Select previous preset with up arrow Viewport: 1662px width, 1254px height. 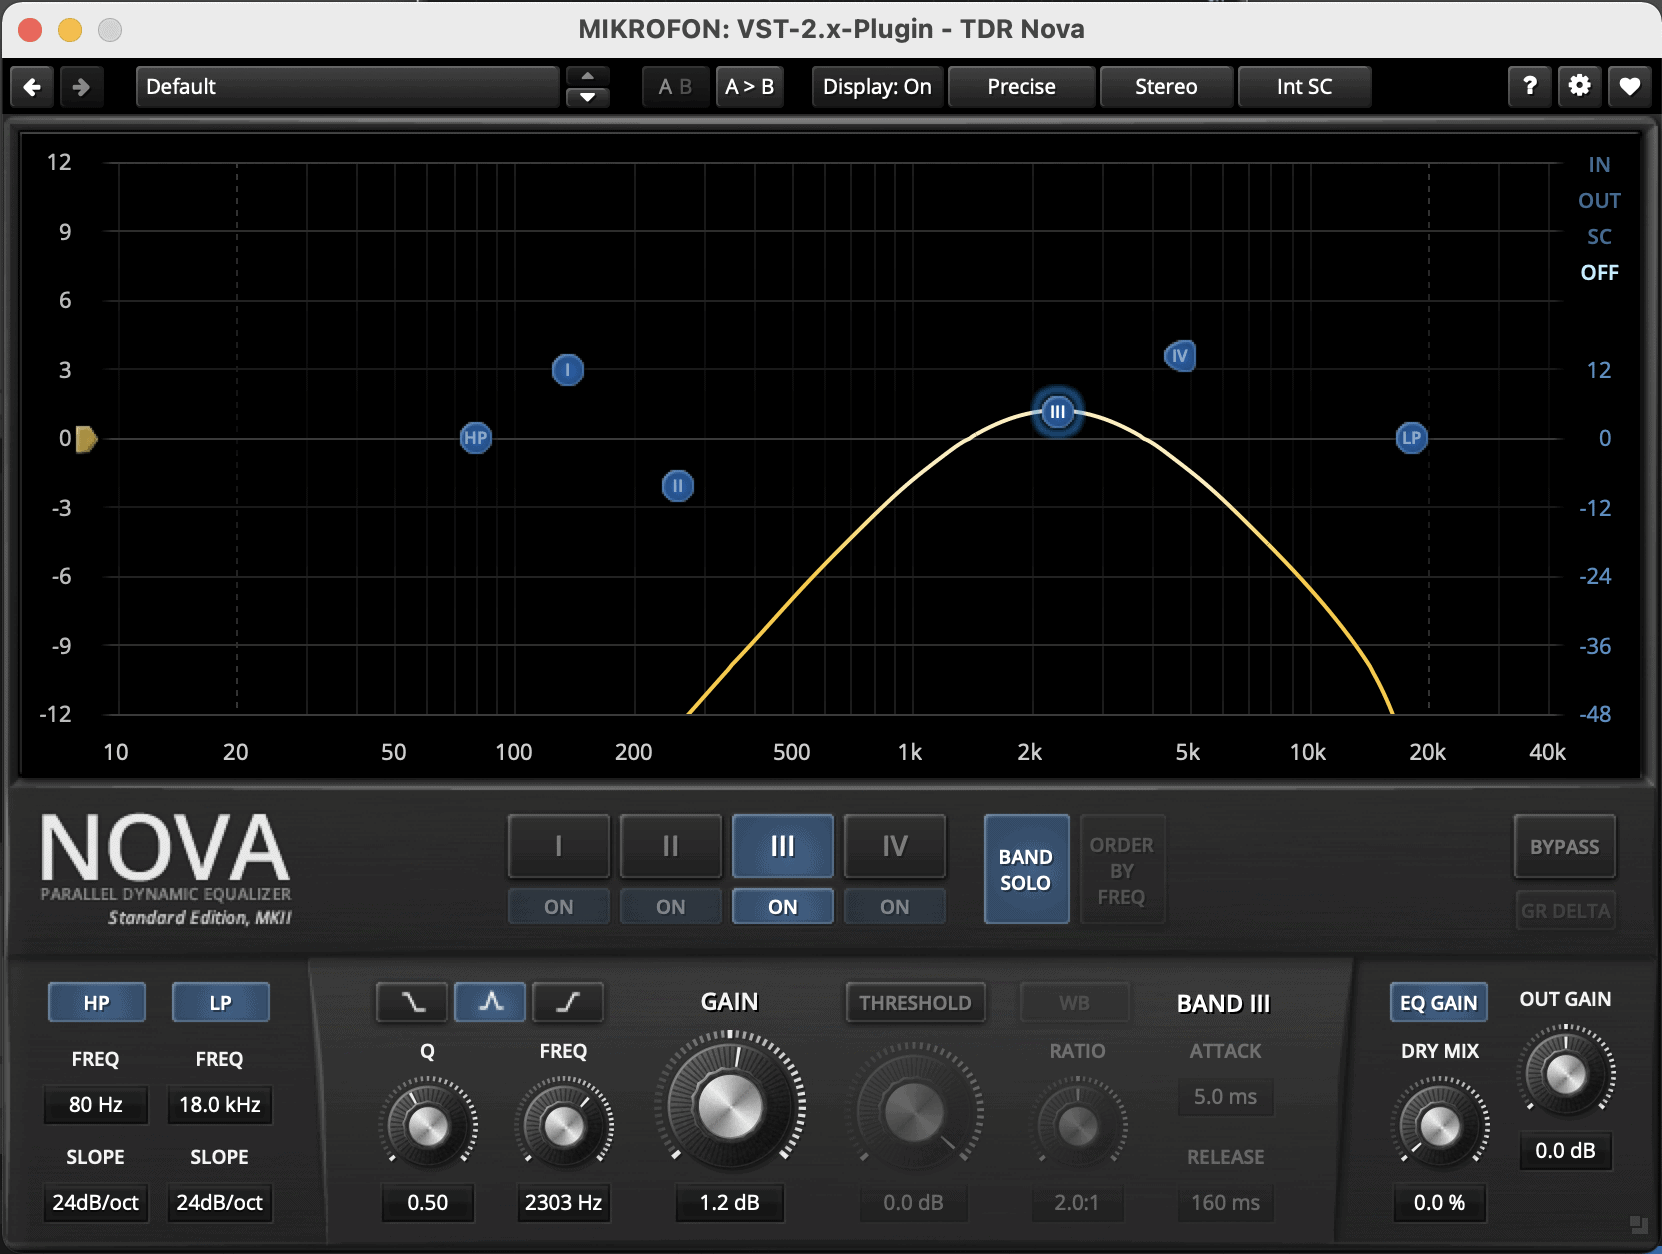coord(588,76)
